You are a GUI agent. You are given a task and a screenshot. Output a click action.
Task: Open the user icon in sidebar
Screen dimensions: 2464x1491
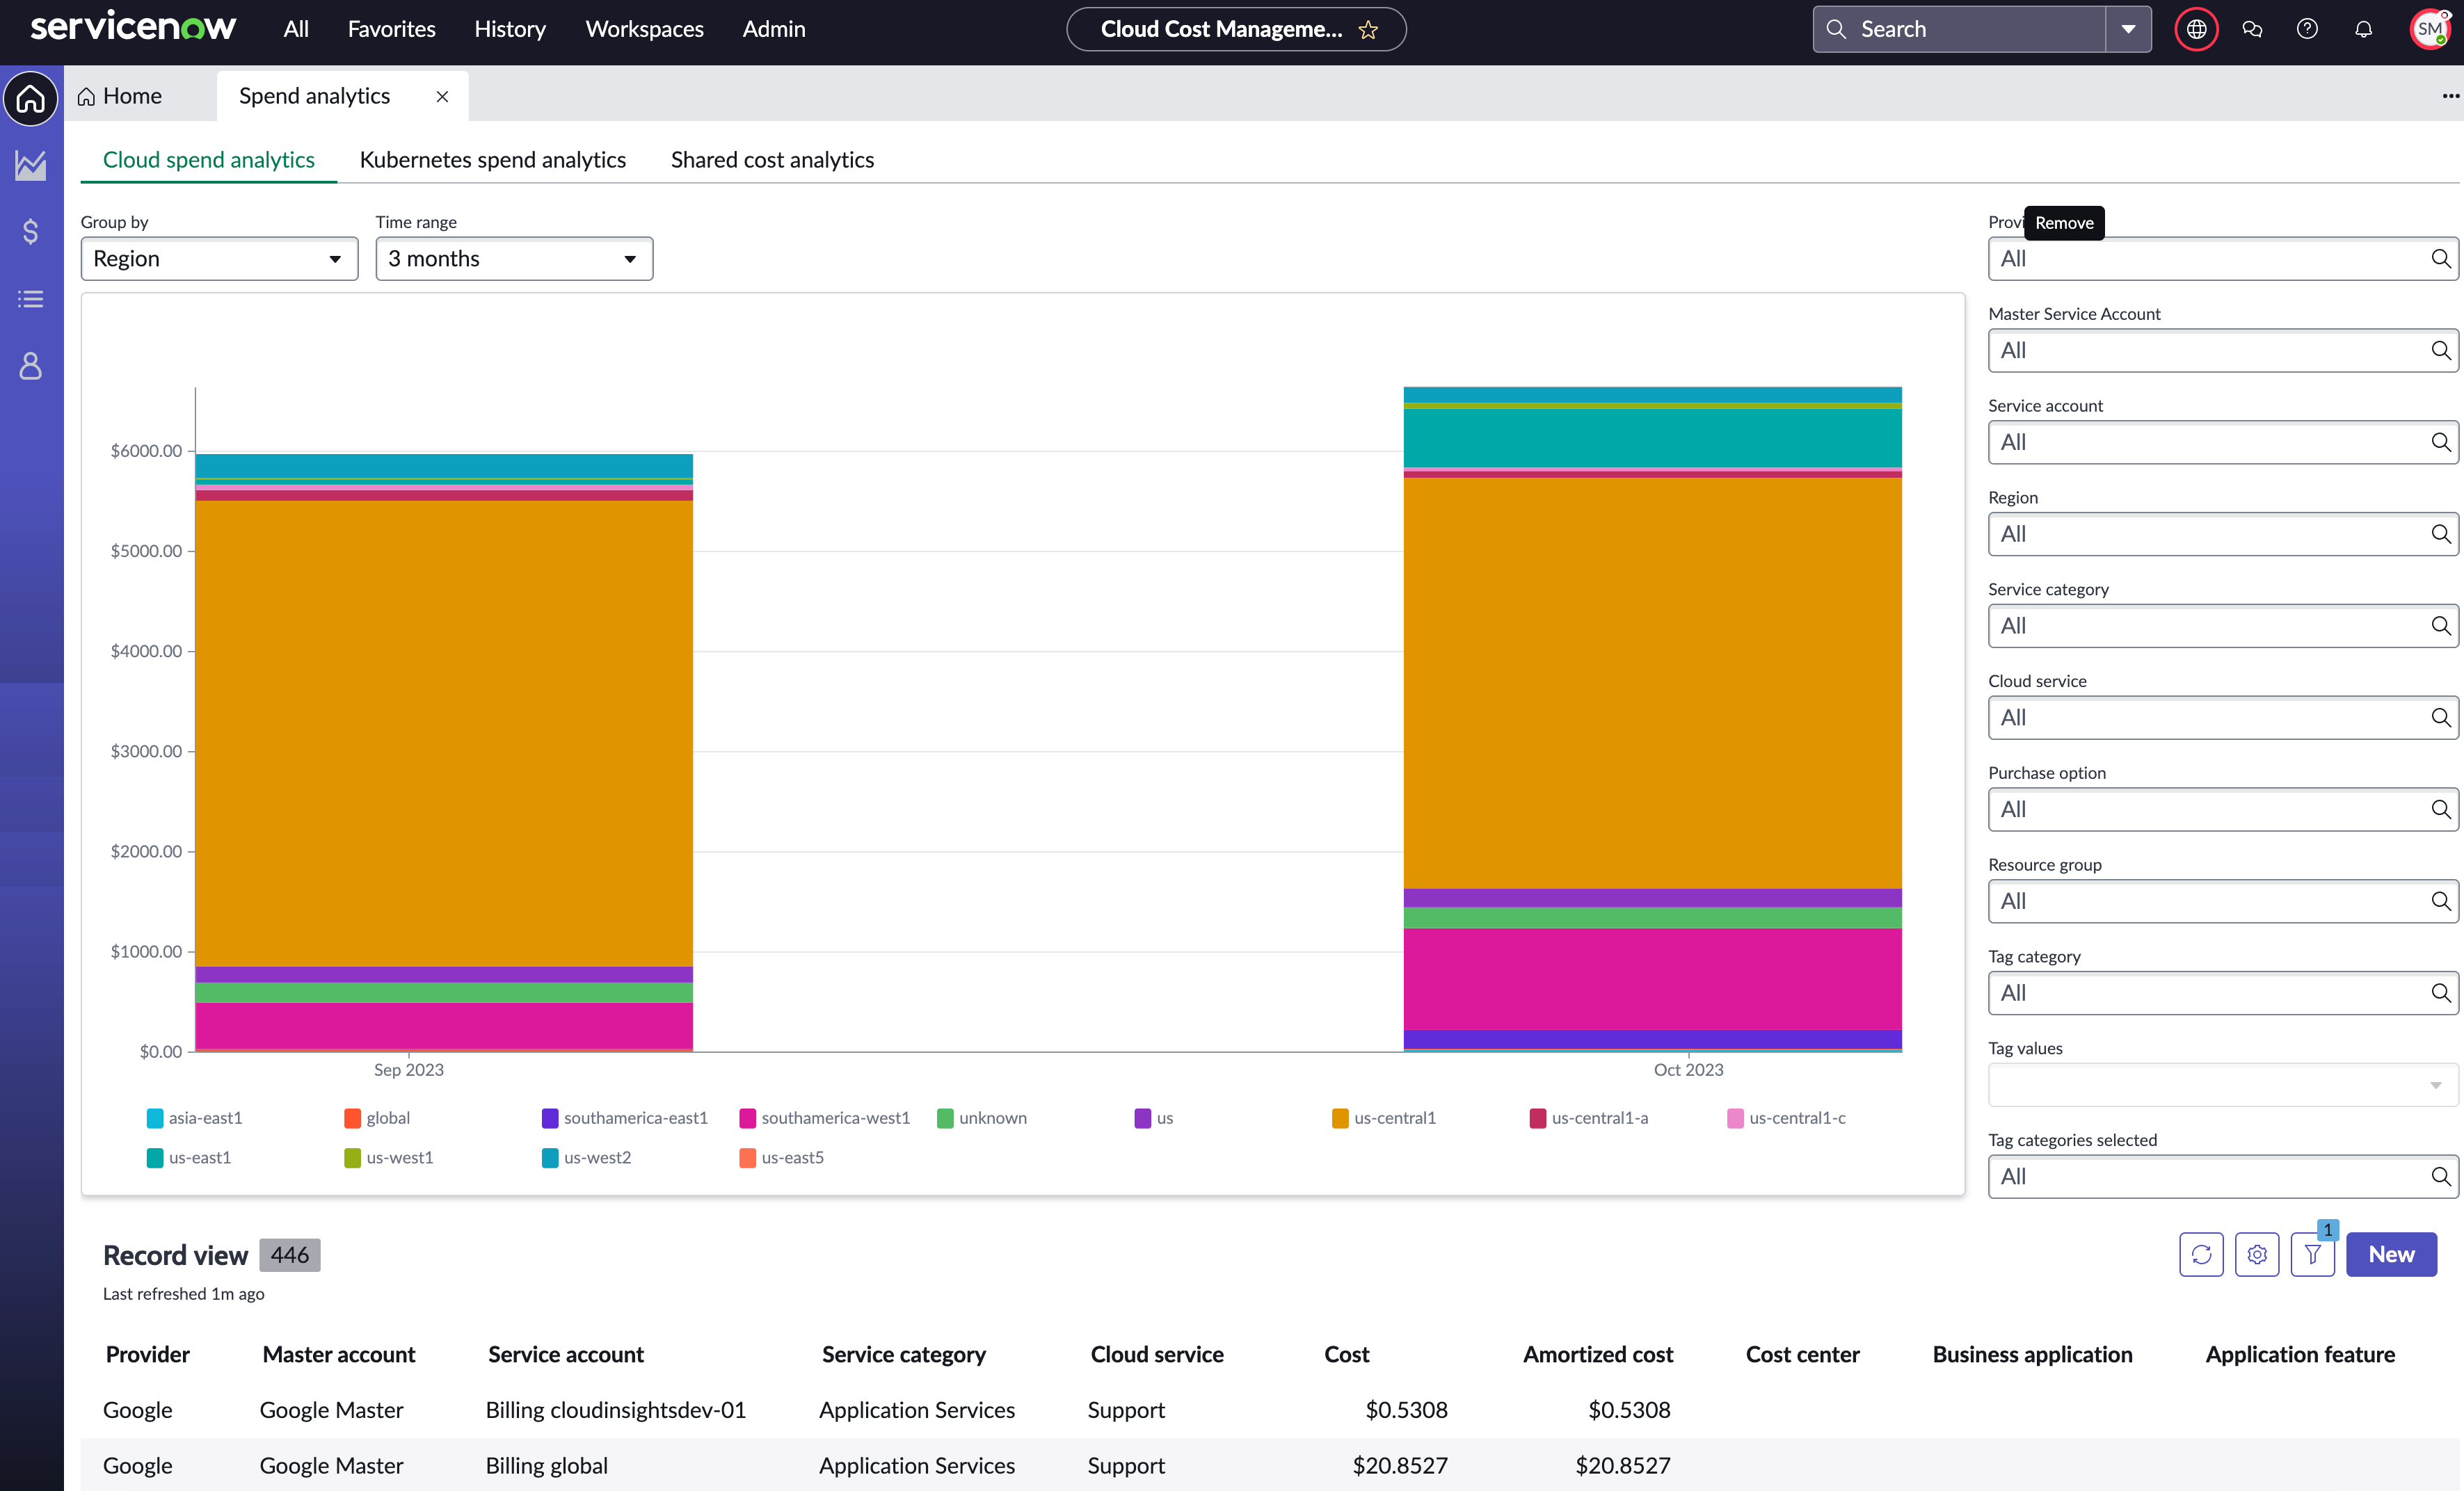(31, 366)
